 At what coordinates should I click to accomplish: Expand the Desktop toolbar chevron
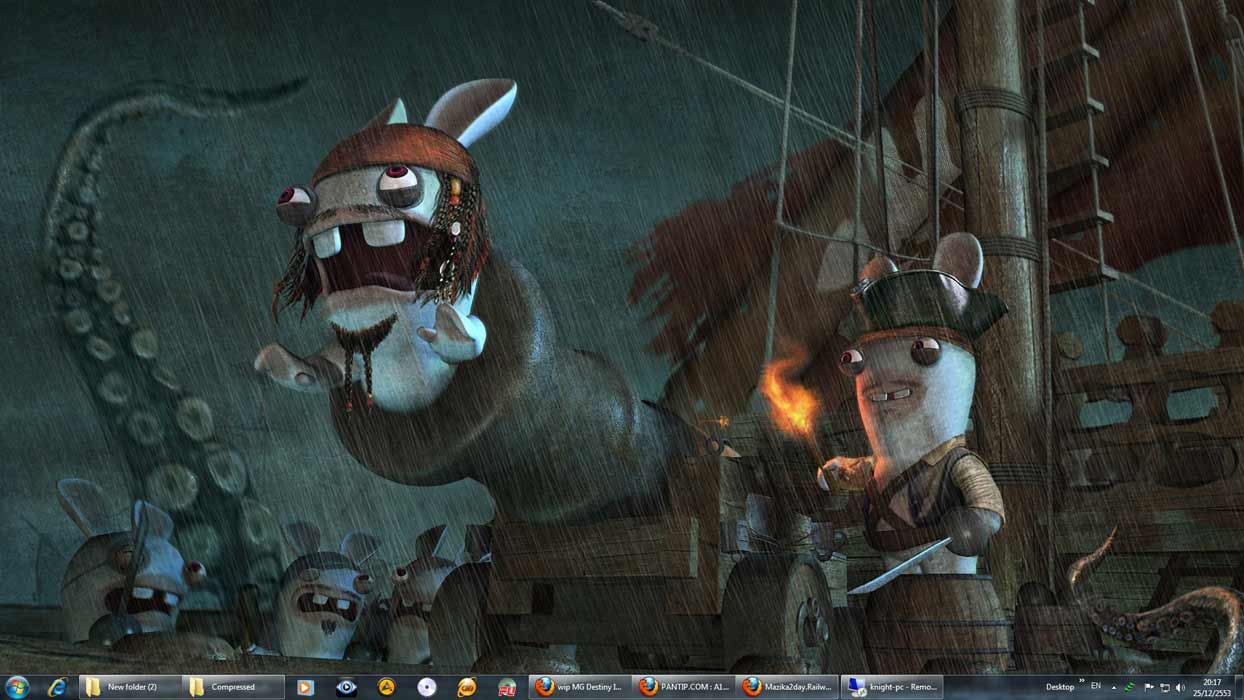coord(1082,681)
